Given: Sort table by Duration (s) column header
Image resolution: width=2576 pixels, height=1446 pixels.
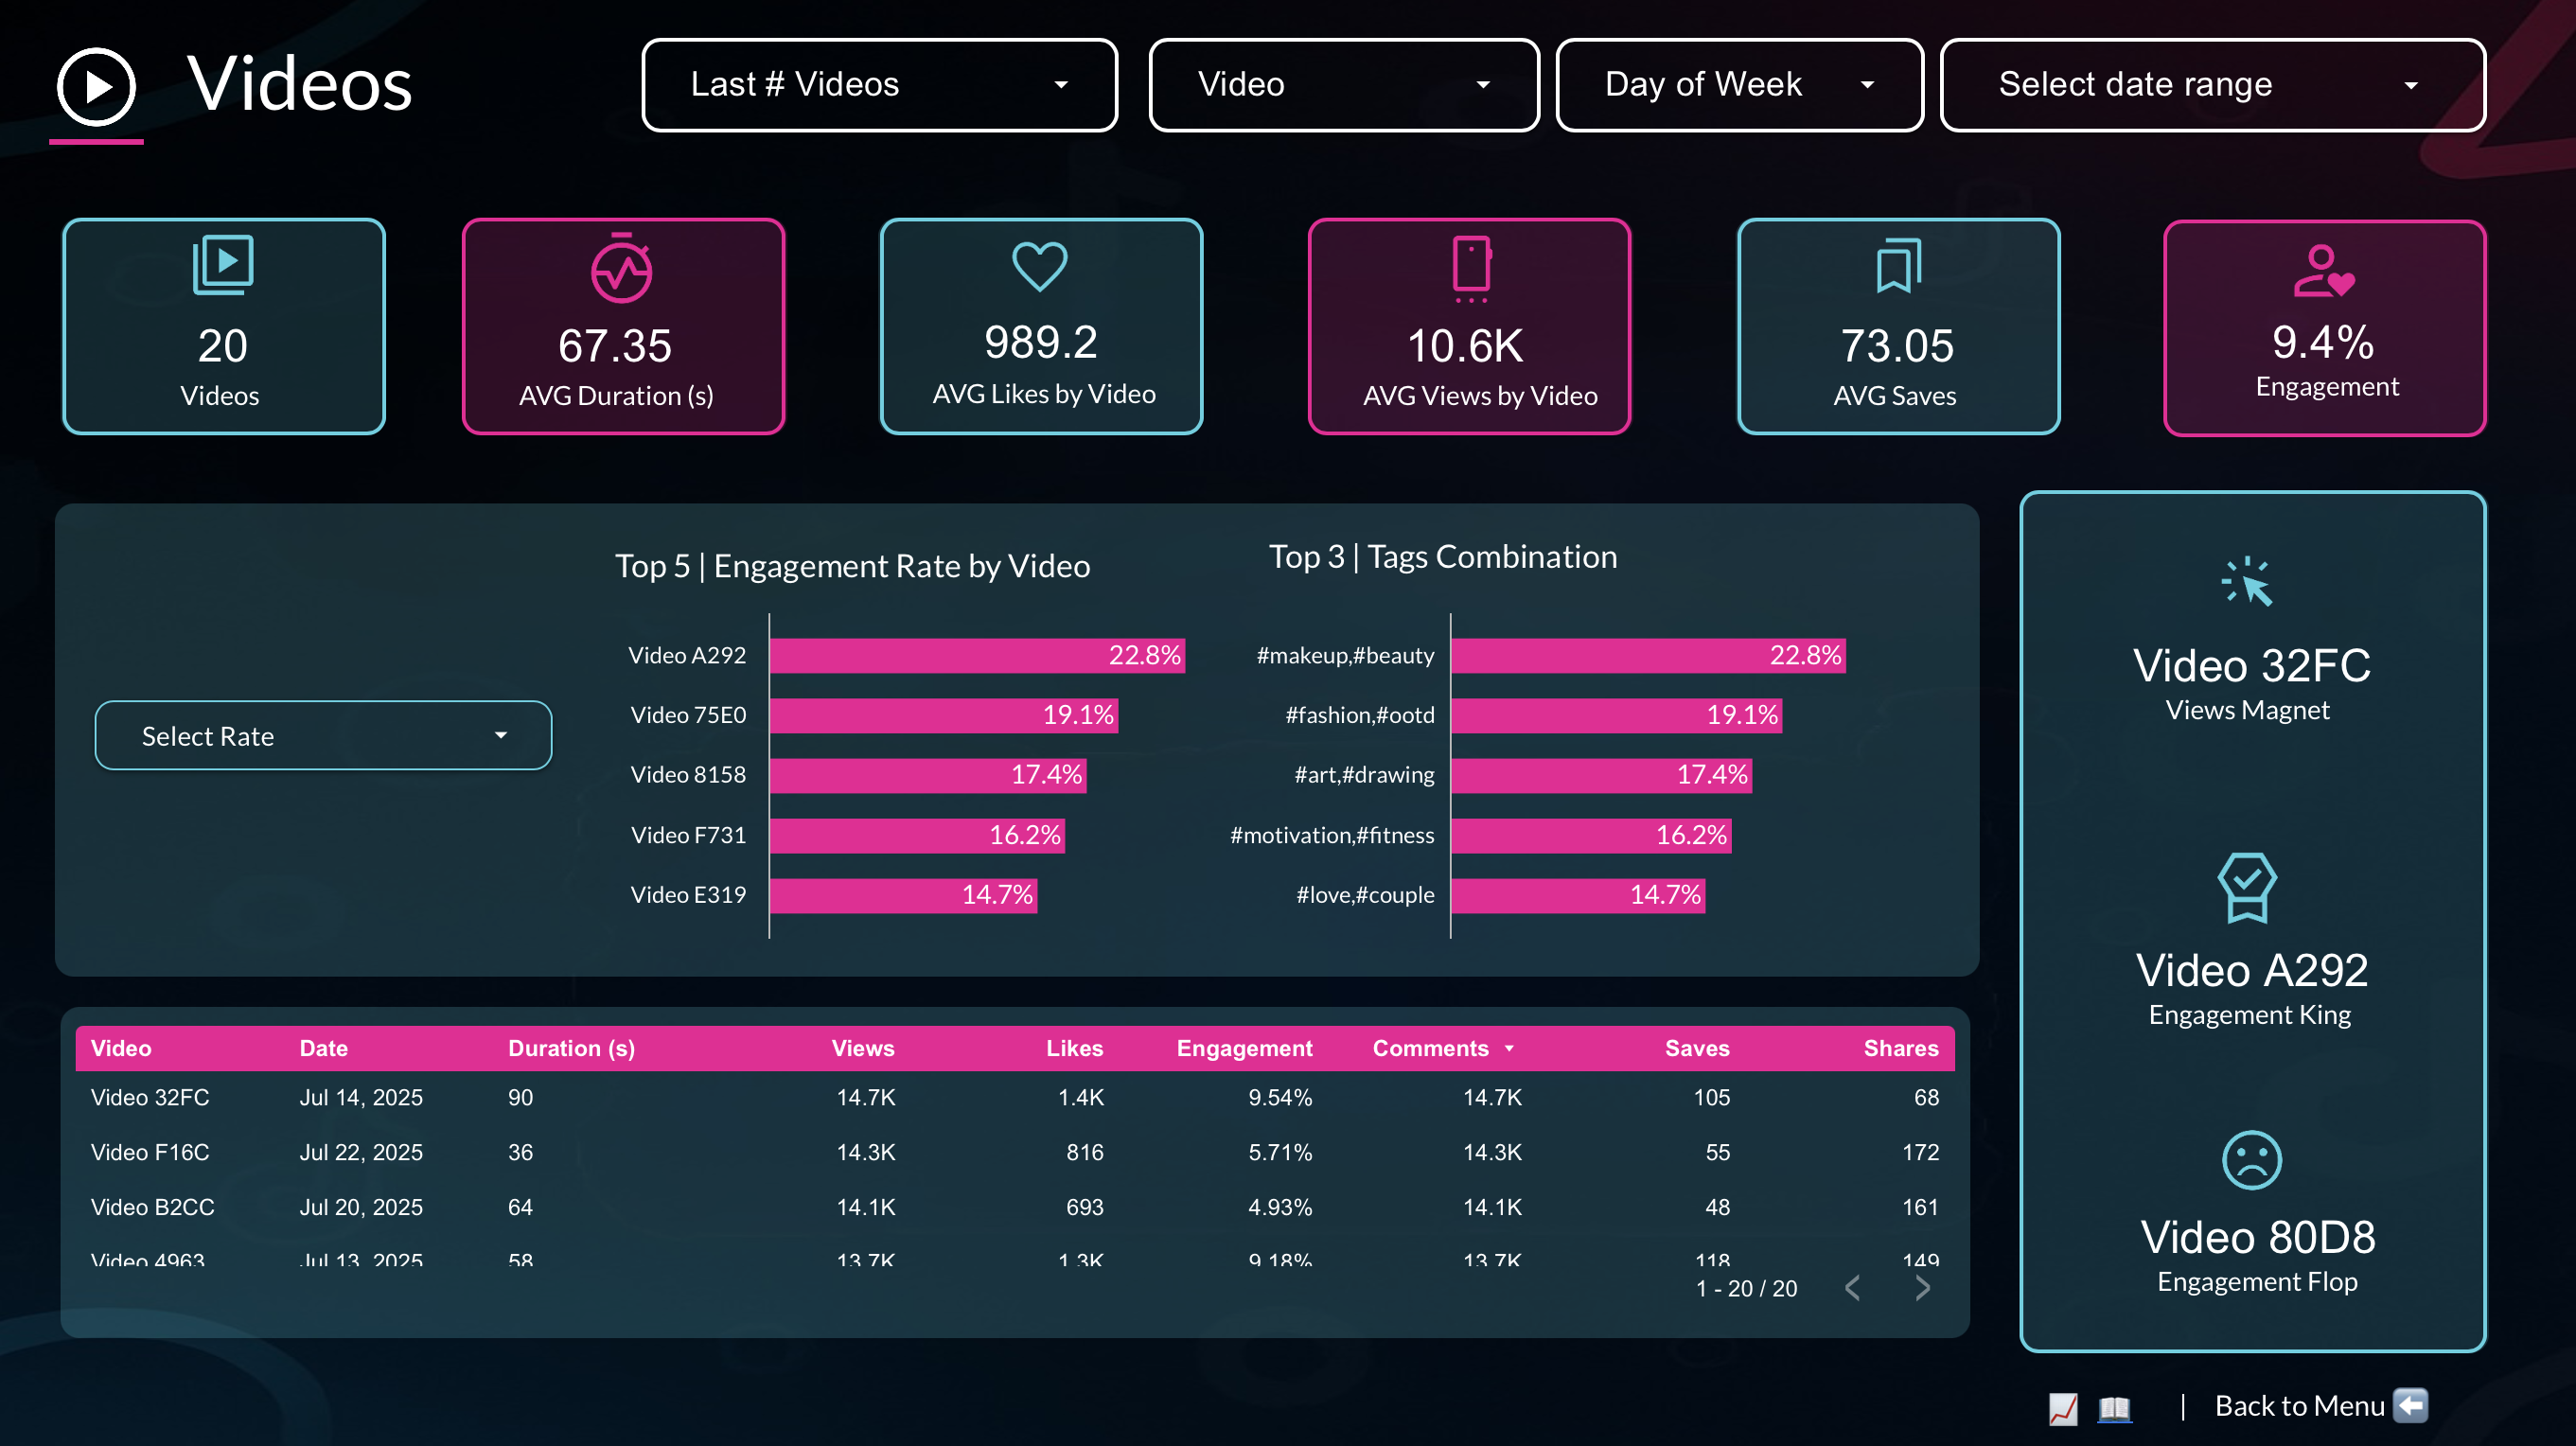Looking at the screenshot, I should click(571, 1048).
